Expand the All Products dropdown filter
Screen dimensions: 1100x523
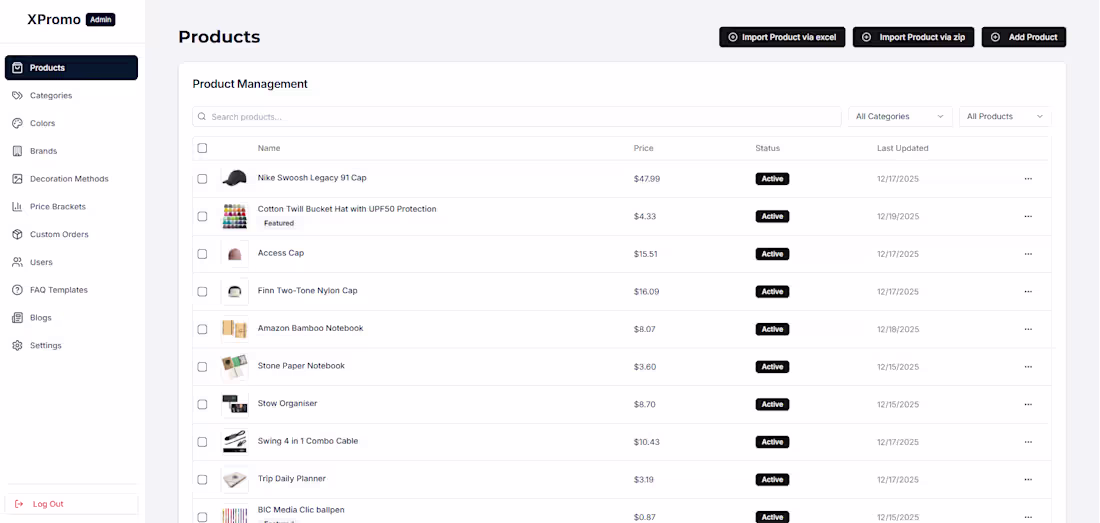click(x=1004, y=117)
